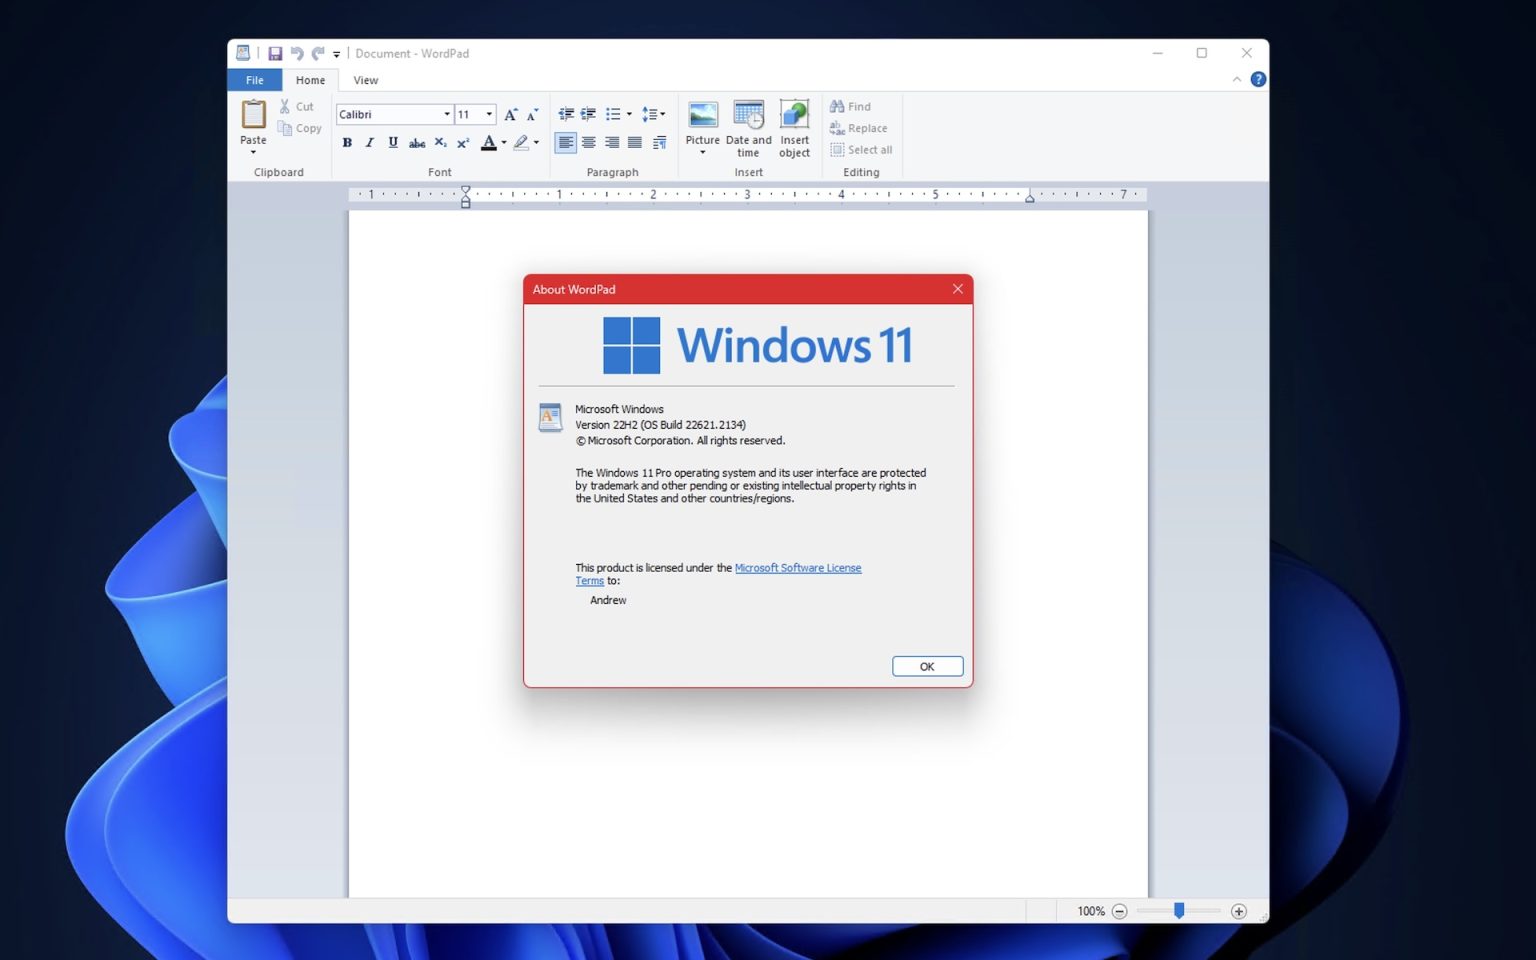
Task: Open the Calibri font family dropdown
Action: [x=446, y=114]
